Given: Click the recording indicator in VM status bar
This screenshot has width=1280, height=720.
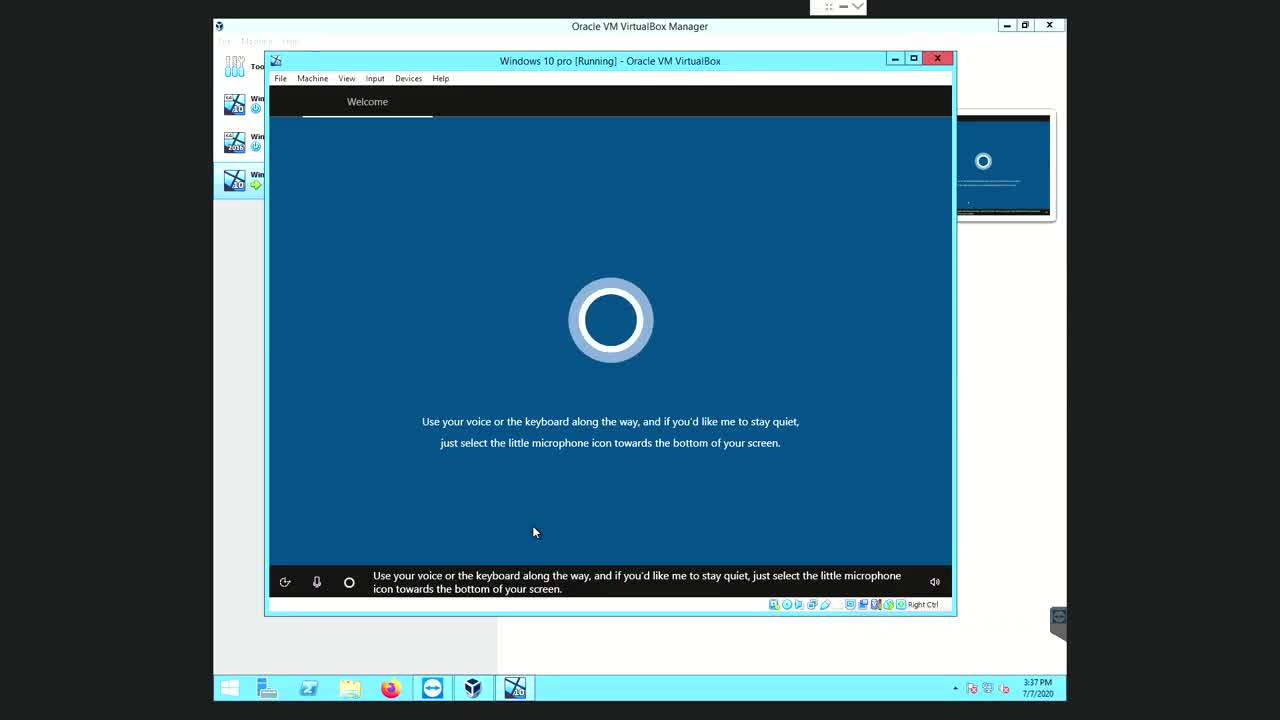Looking at the screenshot, I should [x=863, y=604].
